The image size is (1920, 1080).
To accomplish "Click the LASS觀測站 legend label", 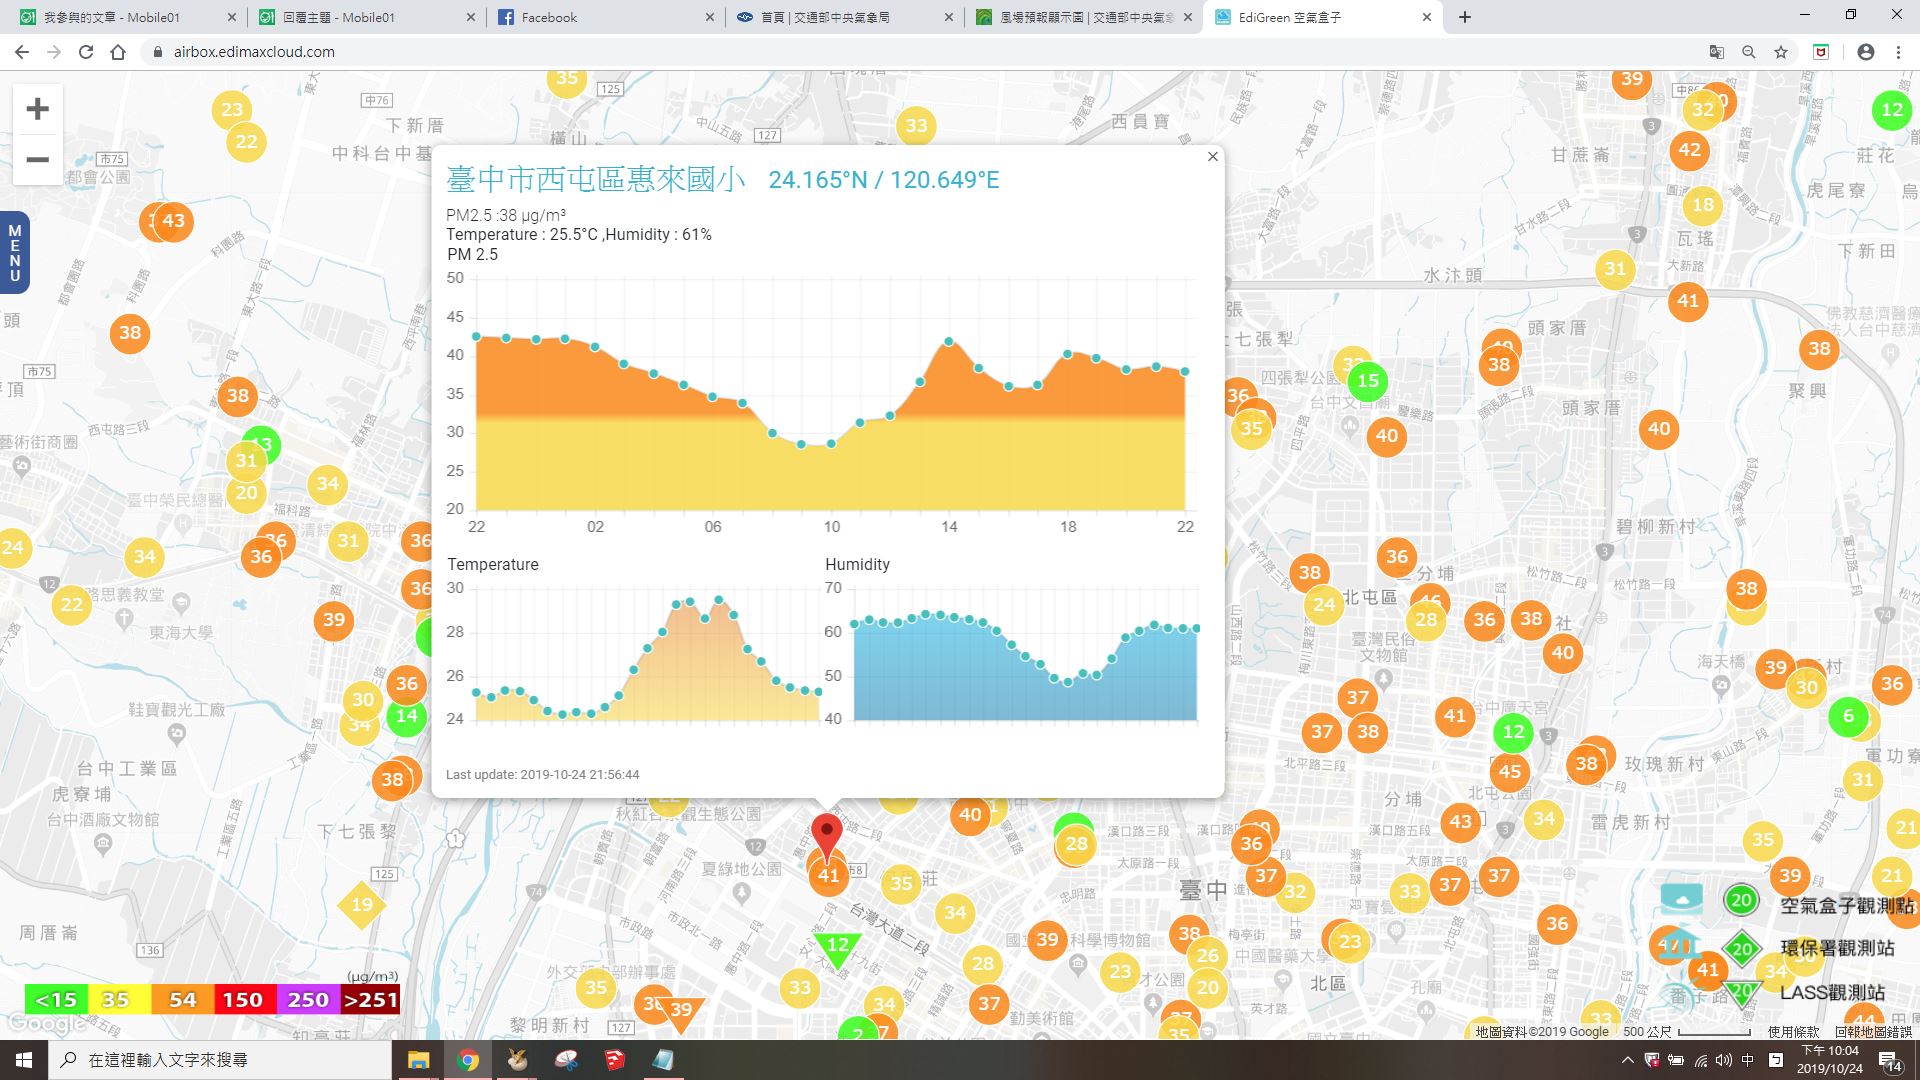I will [1832, 993].
